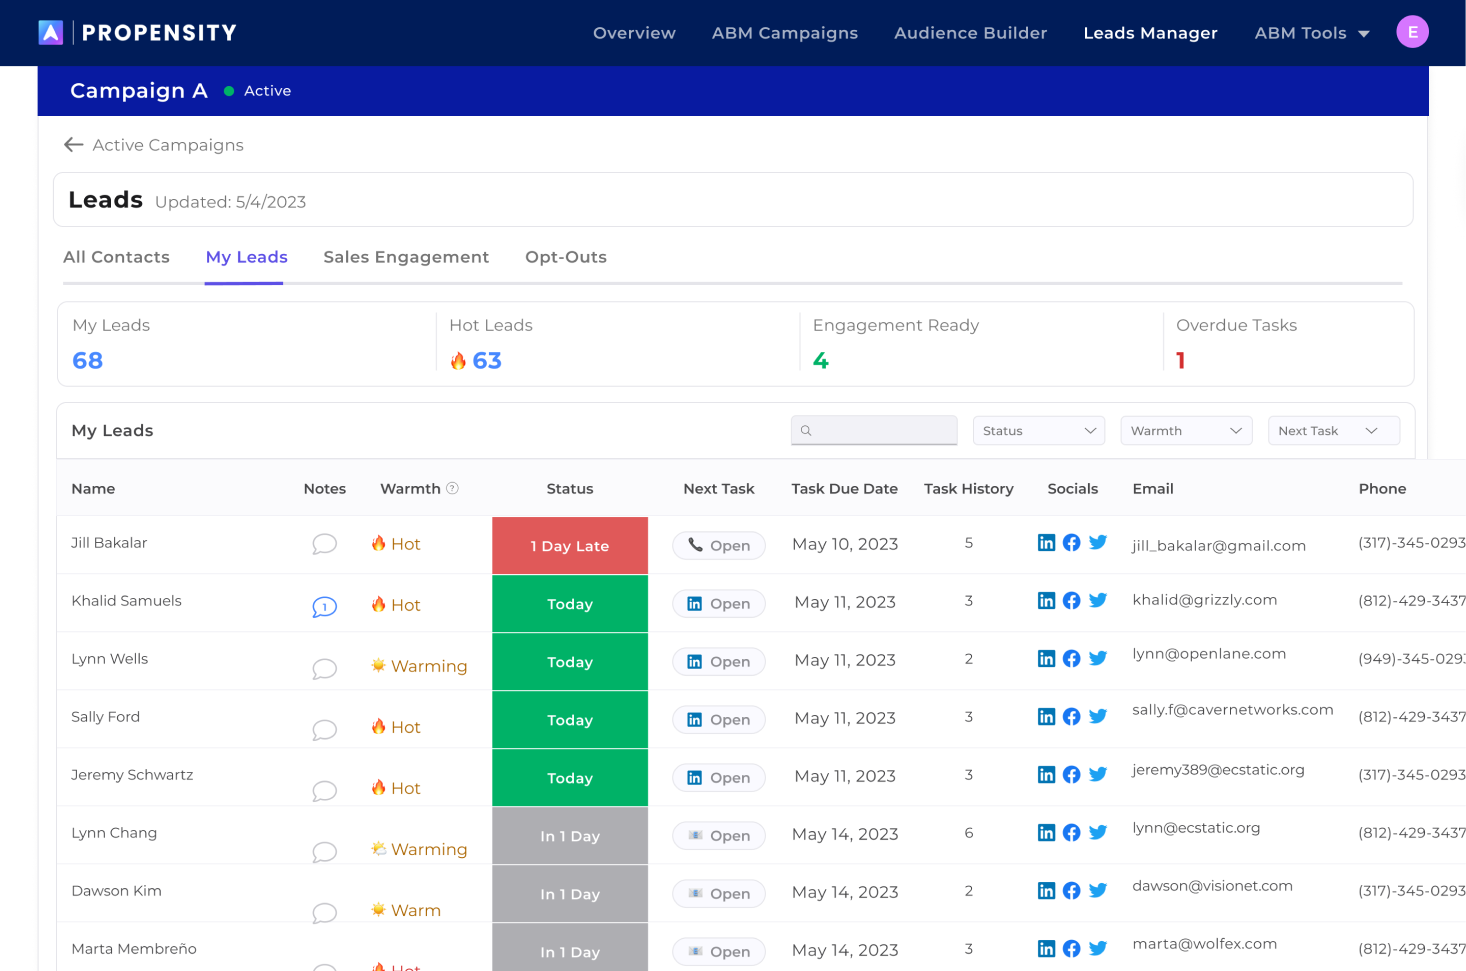Go to ABM Campaigns in navigation

pos(785,33)
